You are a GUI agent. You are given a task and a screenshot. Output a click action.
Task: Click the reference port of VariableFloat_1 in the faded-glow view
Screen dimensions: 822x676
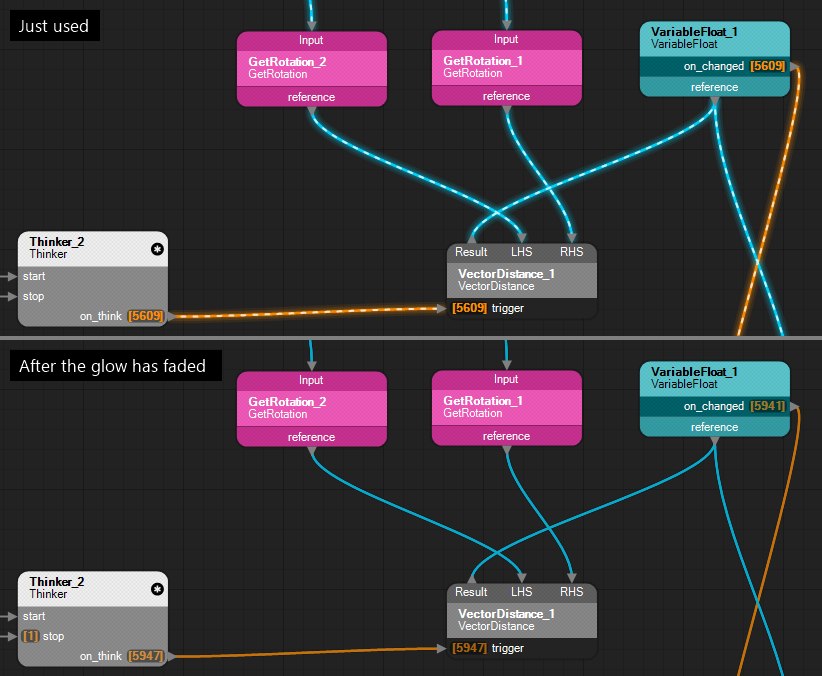(x=715, y=426)
